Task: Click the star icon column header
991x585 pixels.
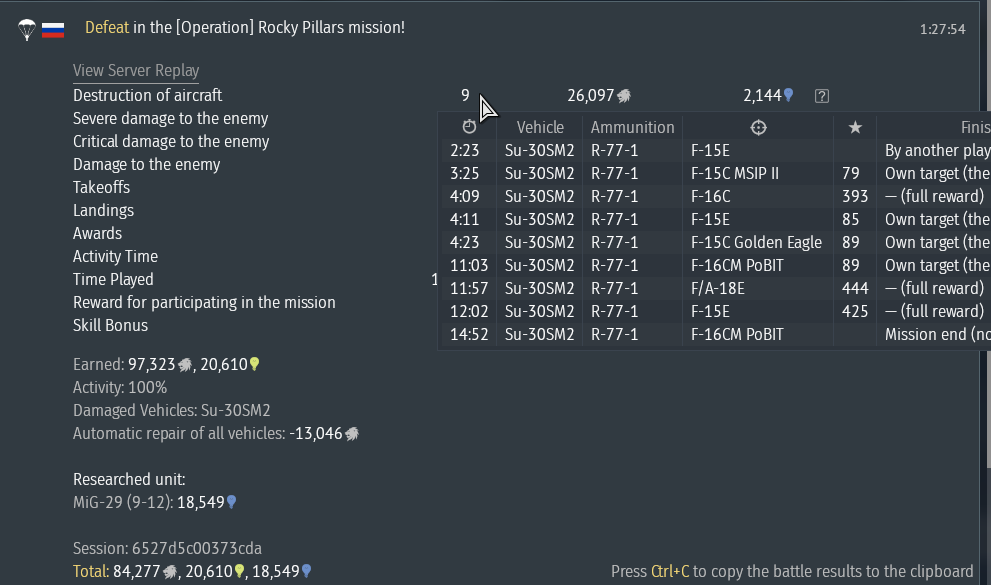Action: coord(855,127)
